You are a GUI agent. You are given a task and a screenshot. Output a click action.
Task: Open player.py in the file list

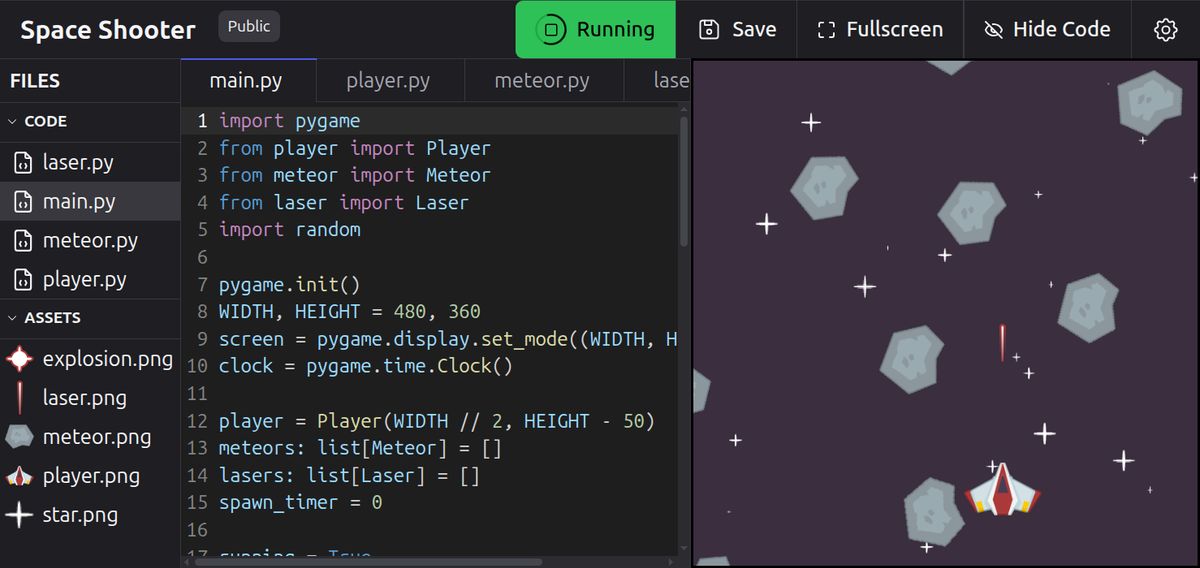(90, 279)
